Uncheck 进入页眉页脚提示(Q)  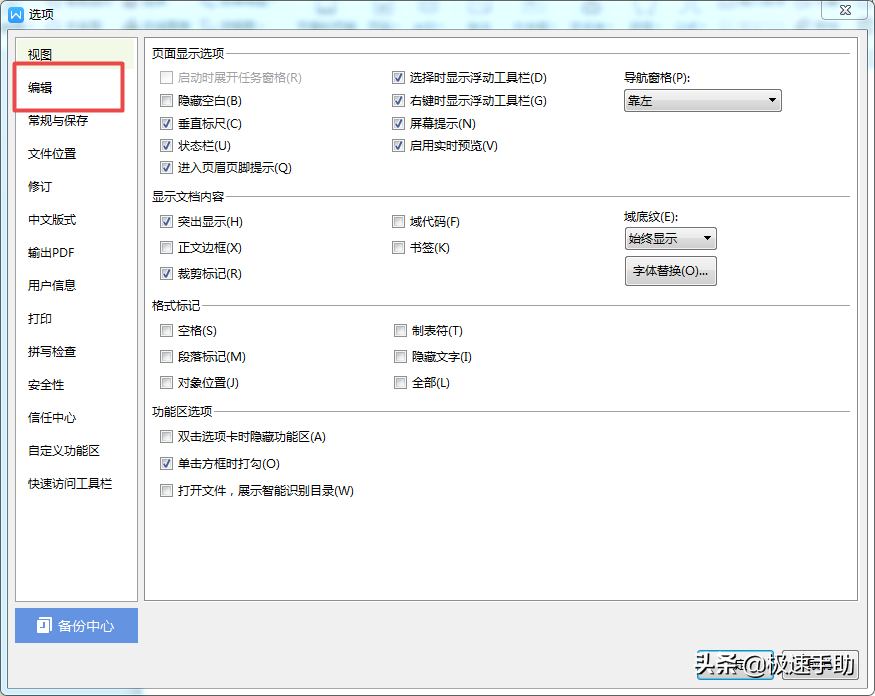pos(166,167)
